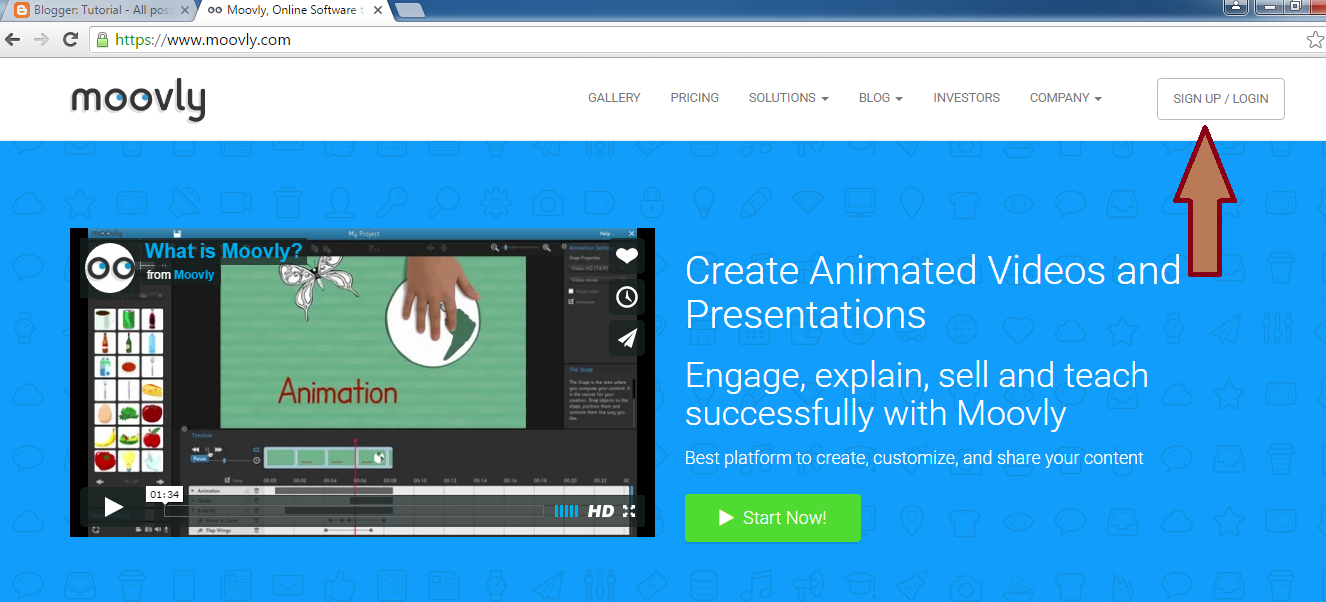Open the GALLERY page
This screenshot has width=1326, height=602.
click(x=614, y=98)
